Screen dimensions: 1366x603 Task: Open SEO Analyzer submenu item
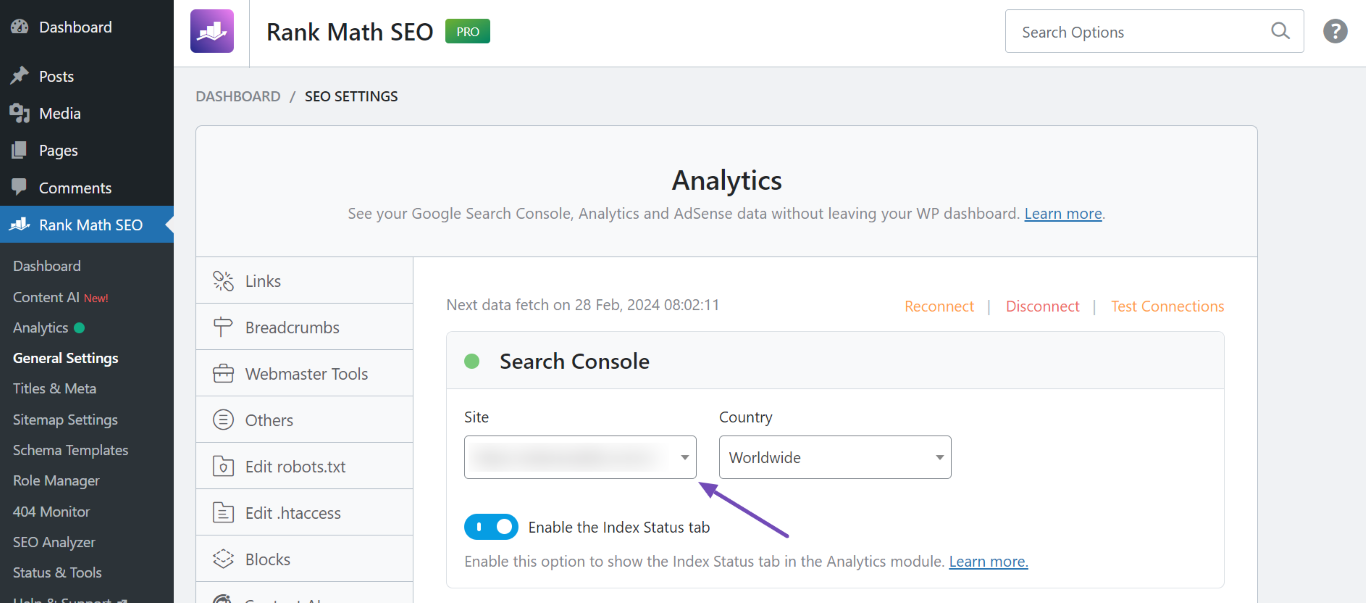click(54, 542)
